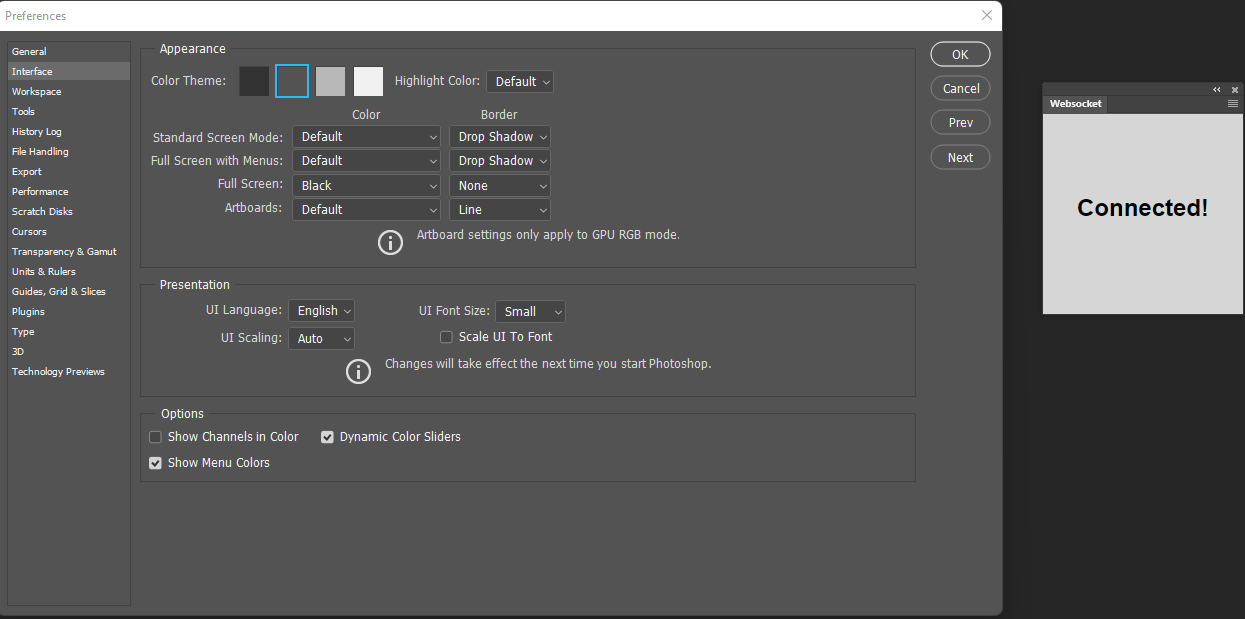Close the Websocket panel

[x=1235, y=89]
